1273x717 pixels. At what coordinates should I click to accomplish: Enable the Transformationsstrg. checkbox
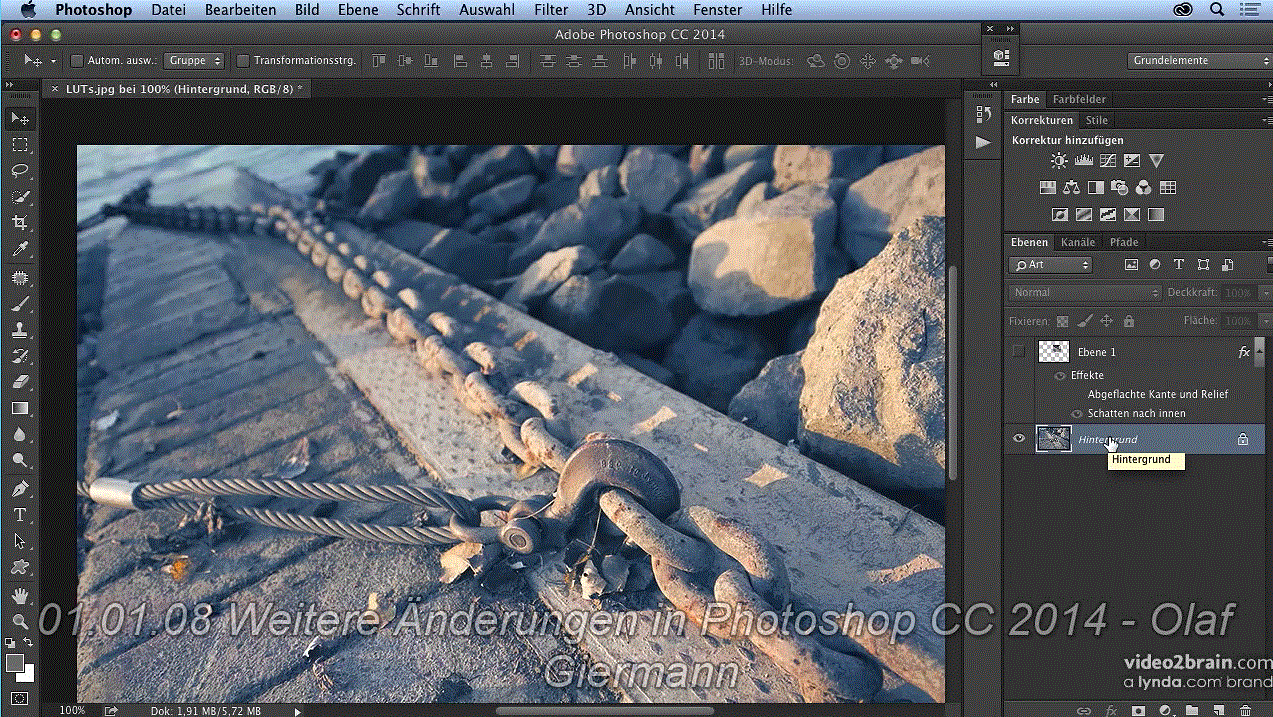tap(243, 61)
